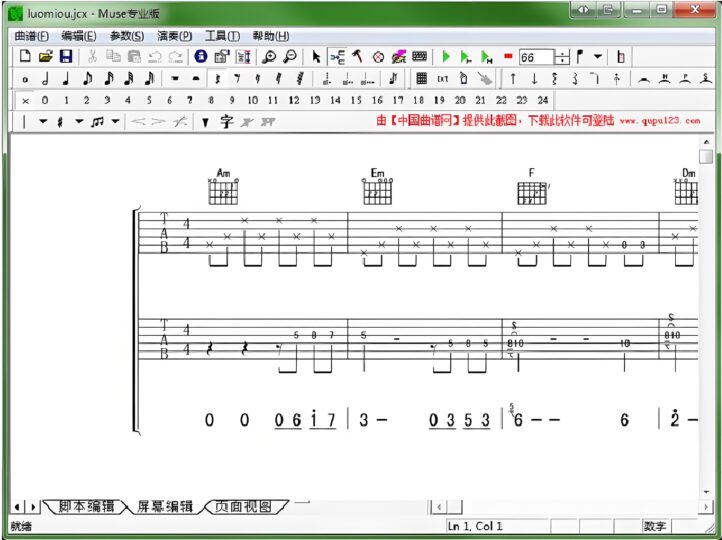Insert a half rest symbol

pos(196,79)
